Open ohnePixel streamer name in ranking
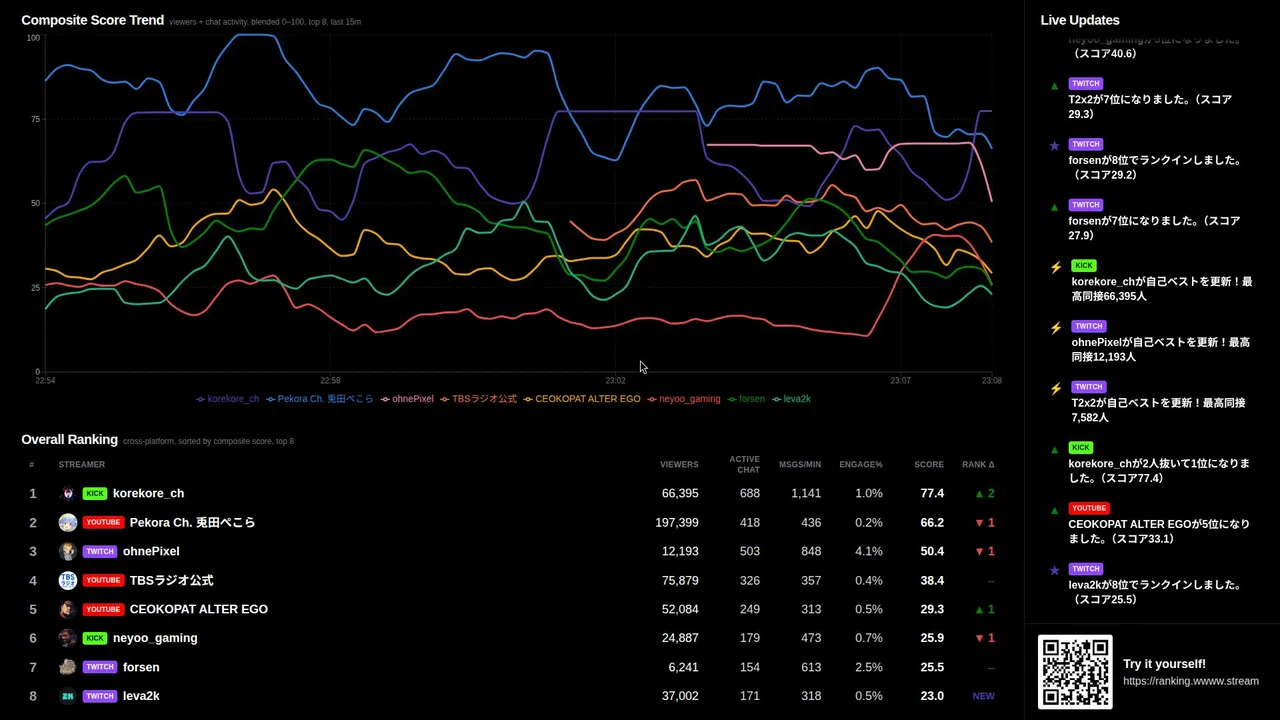 tap(151, 551)
